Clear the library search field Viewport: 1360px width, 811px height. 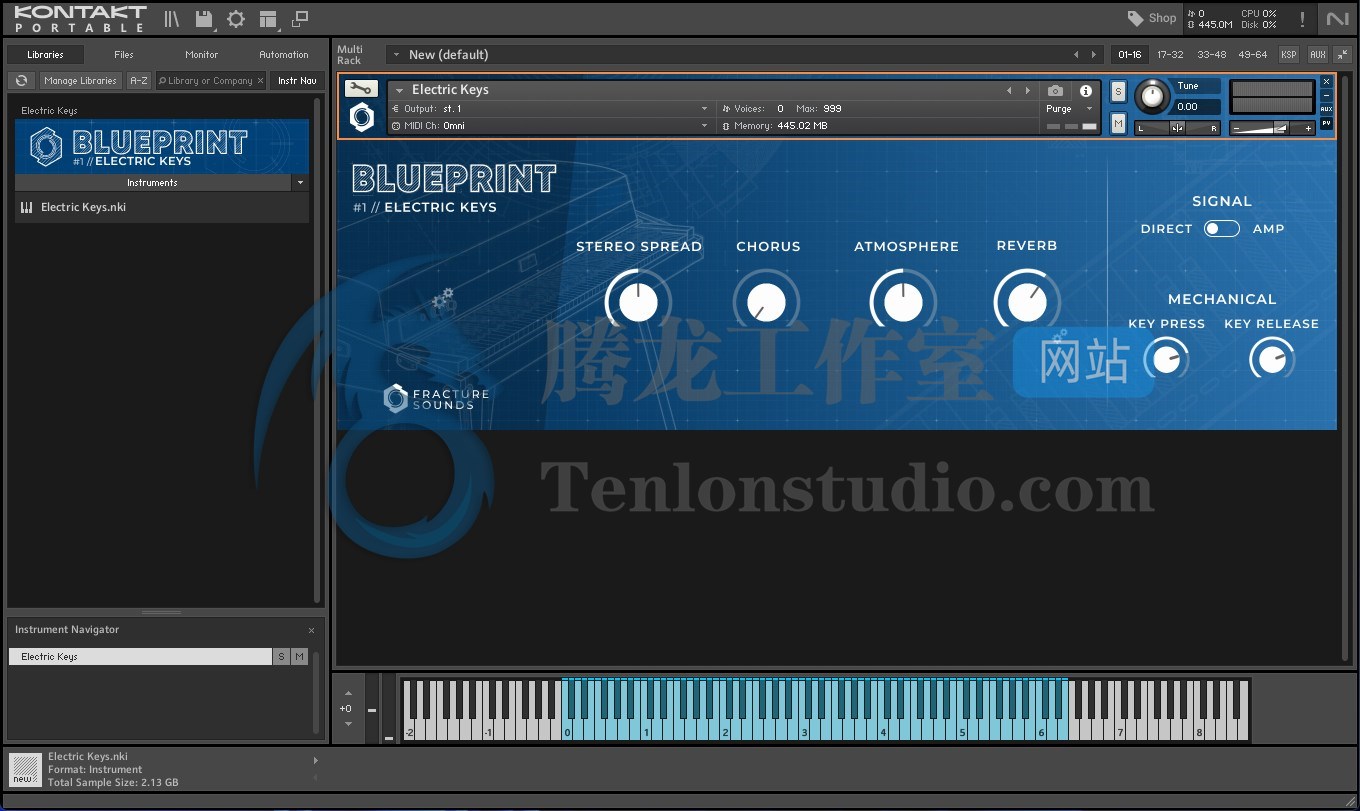click(x=261, y=81)
